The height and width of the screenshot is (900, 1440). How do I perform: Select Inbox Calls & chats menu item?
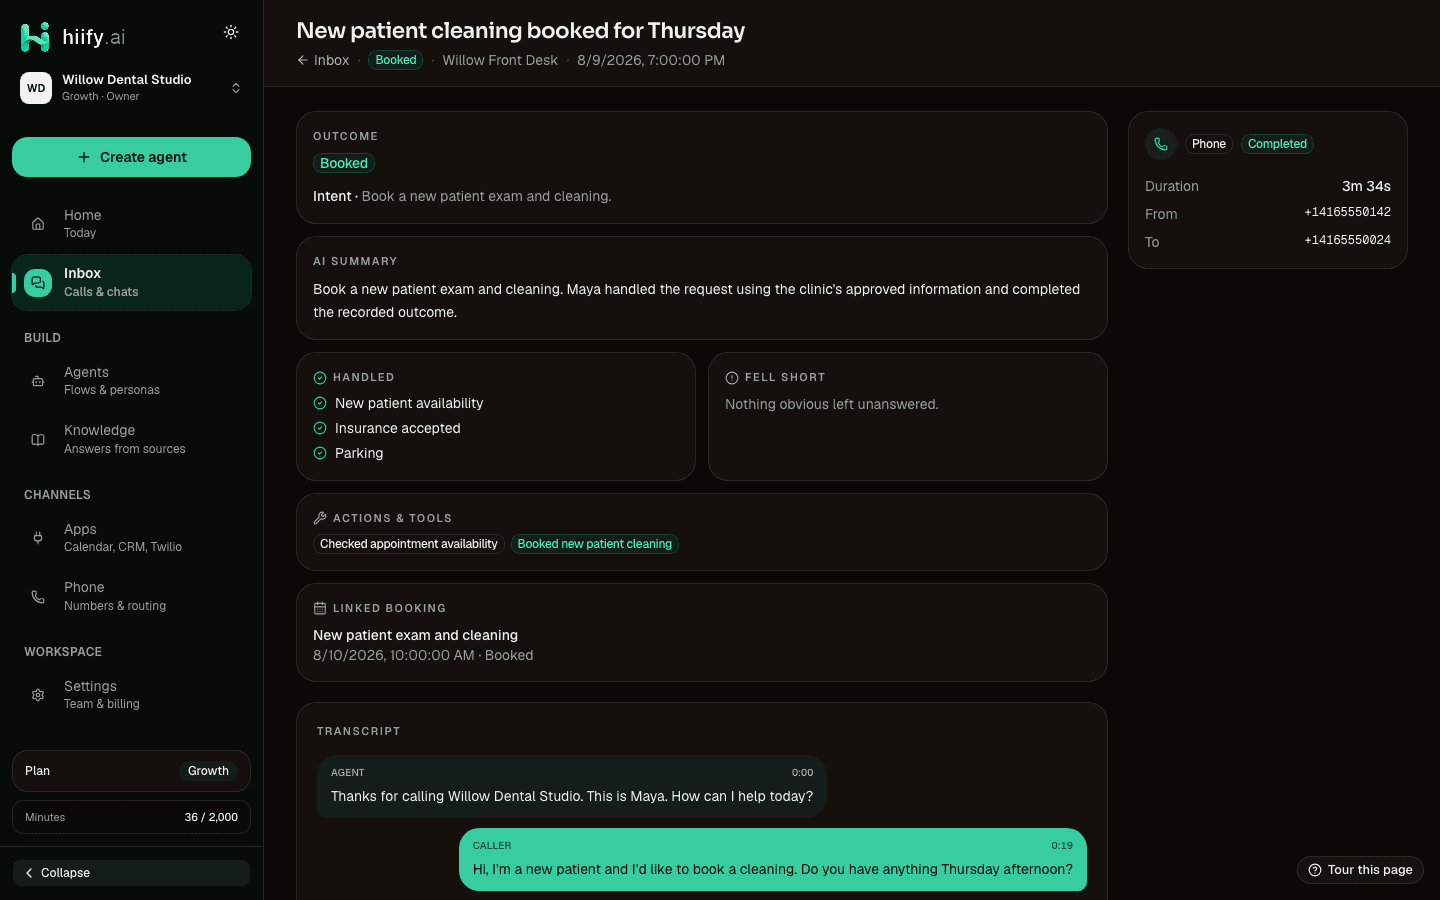tap(131, 282)
